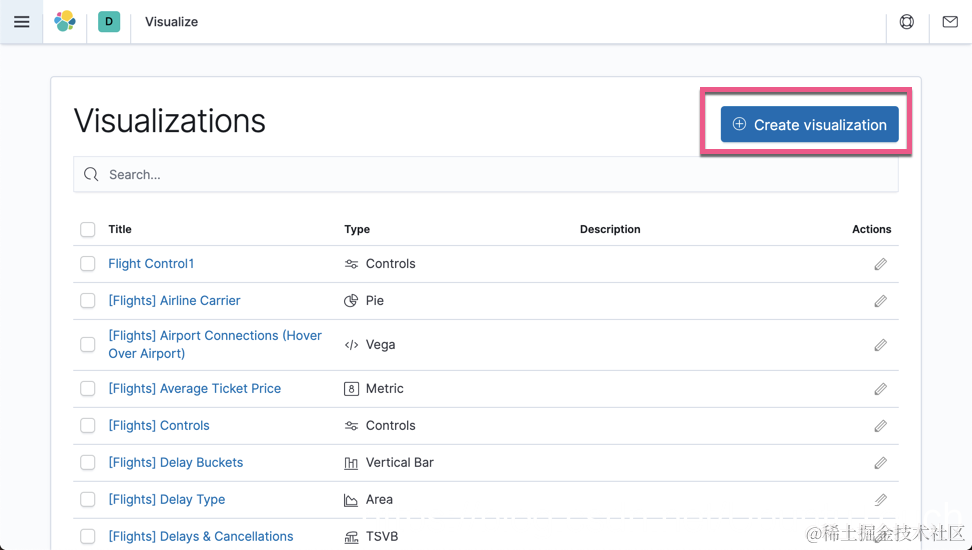Edit [Flights] Controls pencil icon
Image resolution: width=972 pixels, height=550 pixels.
click(x=880, y=426)
